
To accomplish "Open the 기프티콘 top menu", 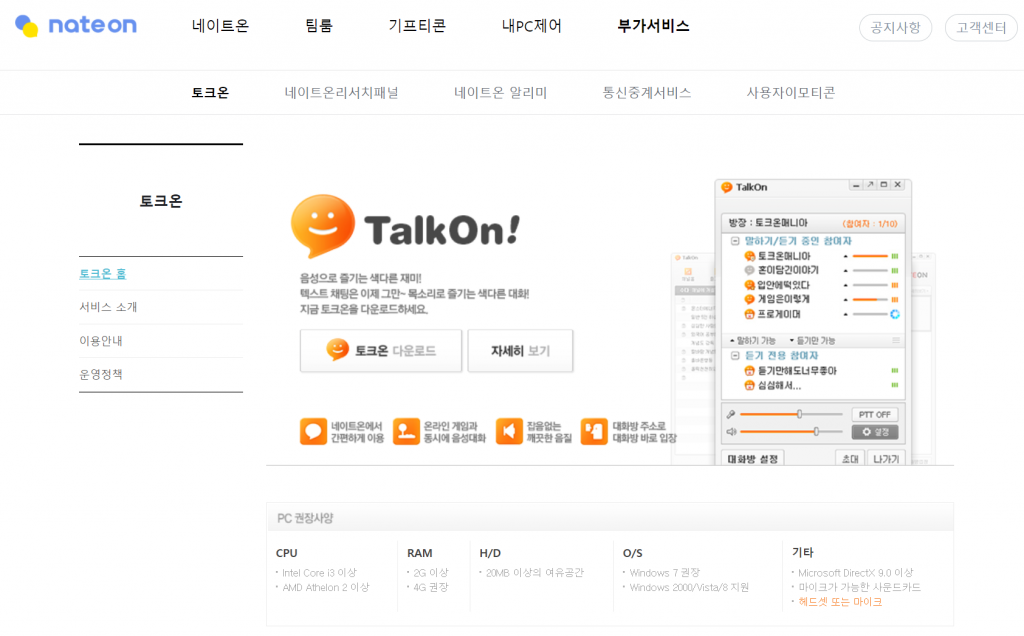I will [417, 26].
